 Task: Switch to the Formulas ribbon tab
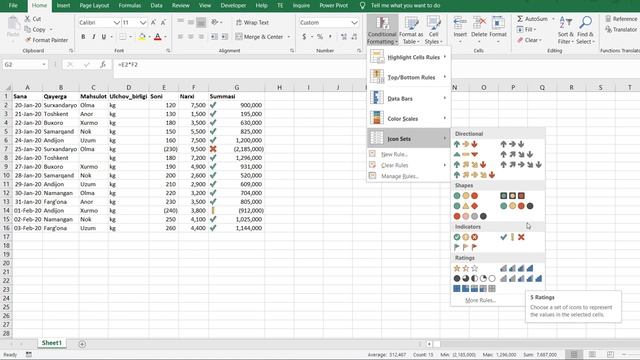[x=129, y=5]
